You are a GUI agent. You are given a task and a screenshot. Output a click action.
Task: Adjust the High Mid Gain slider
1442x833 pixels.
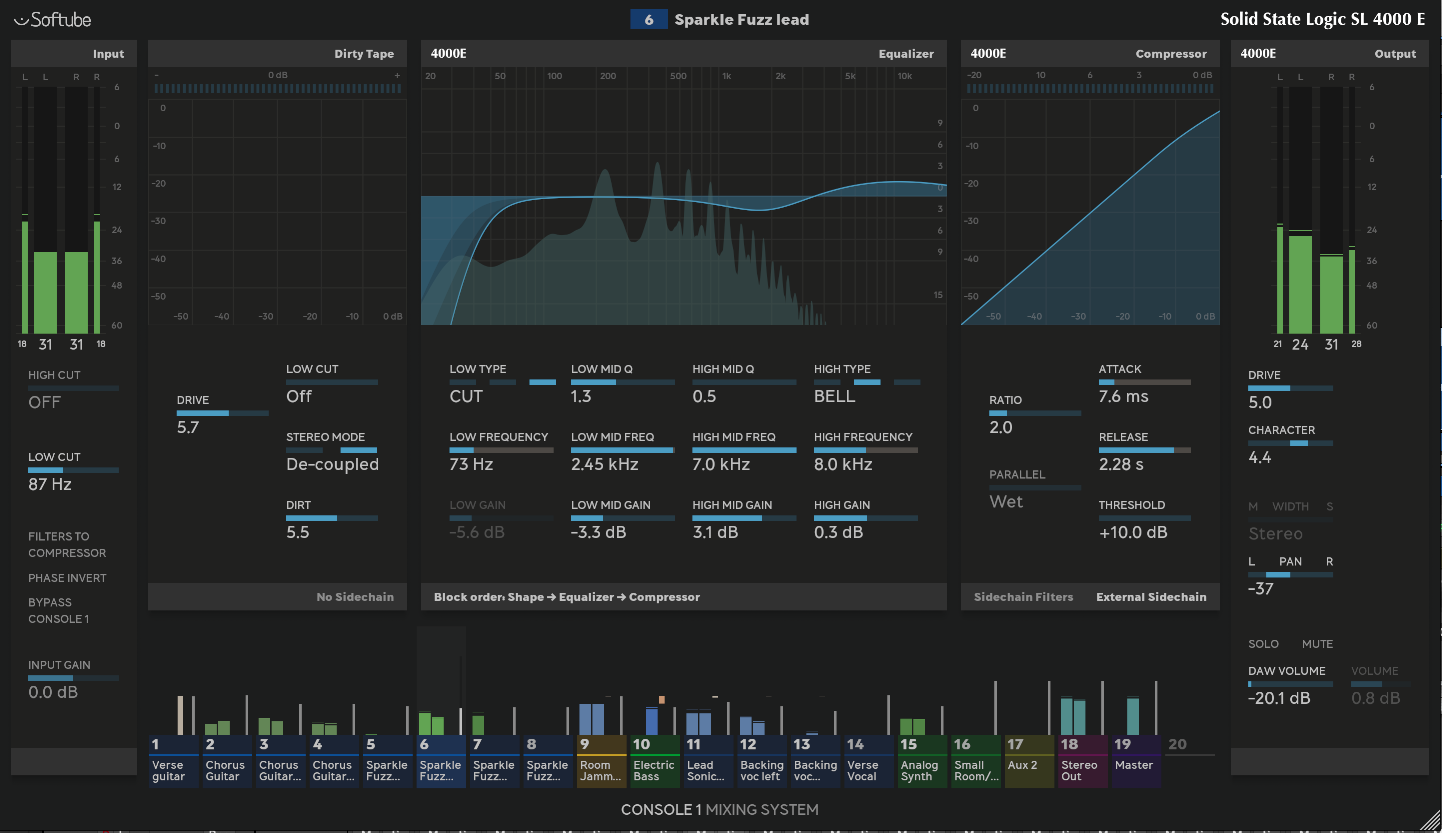(745, 518)
